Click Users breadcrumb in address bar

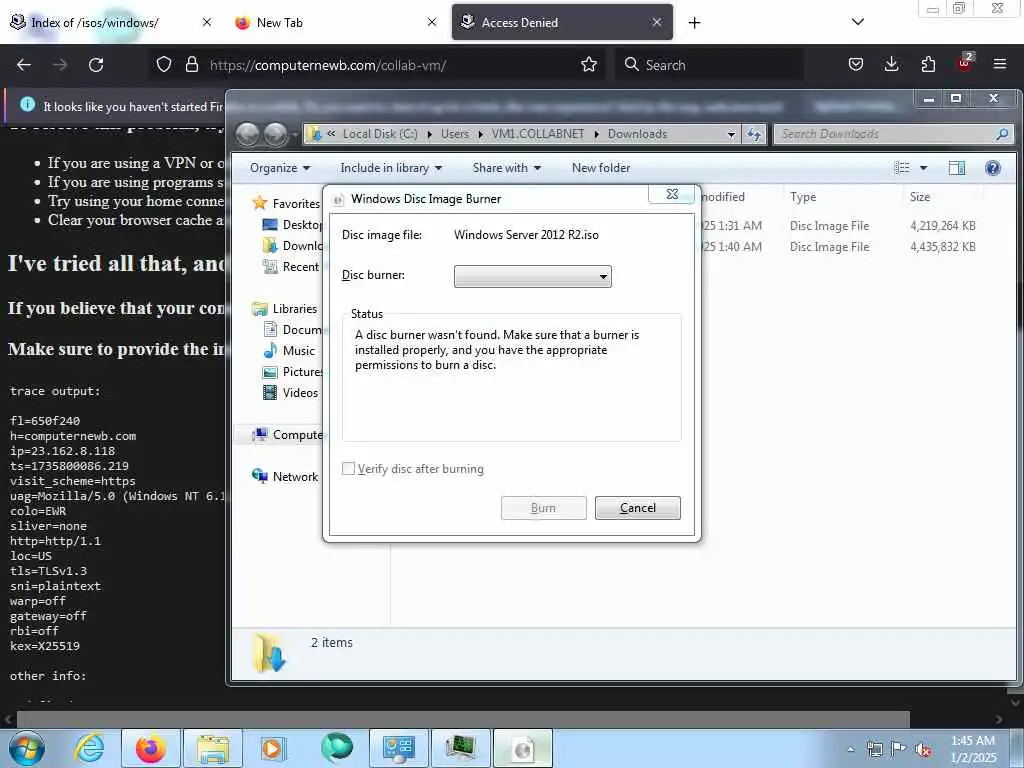455,134
